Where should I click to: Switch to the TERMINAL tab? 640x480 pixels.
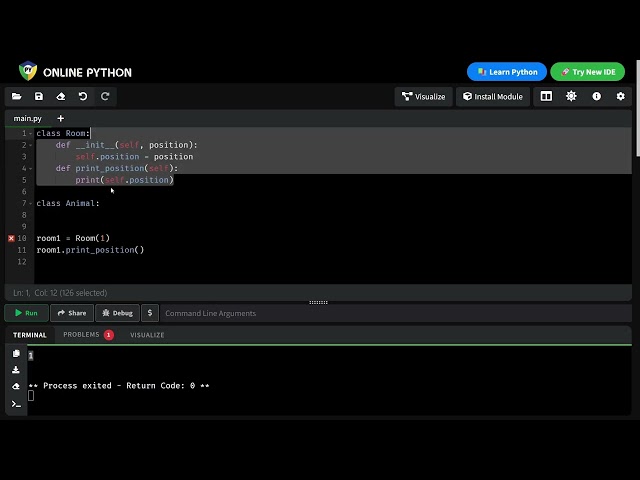(x=30, y=335)
